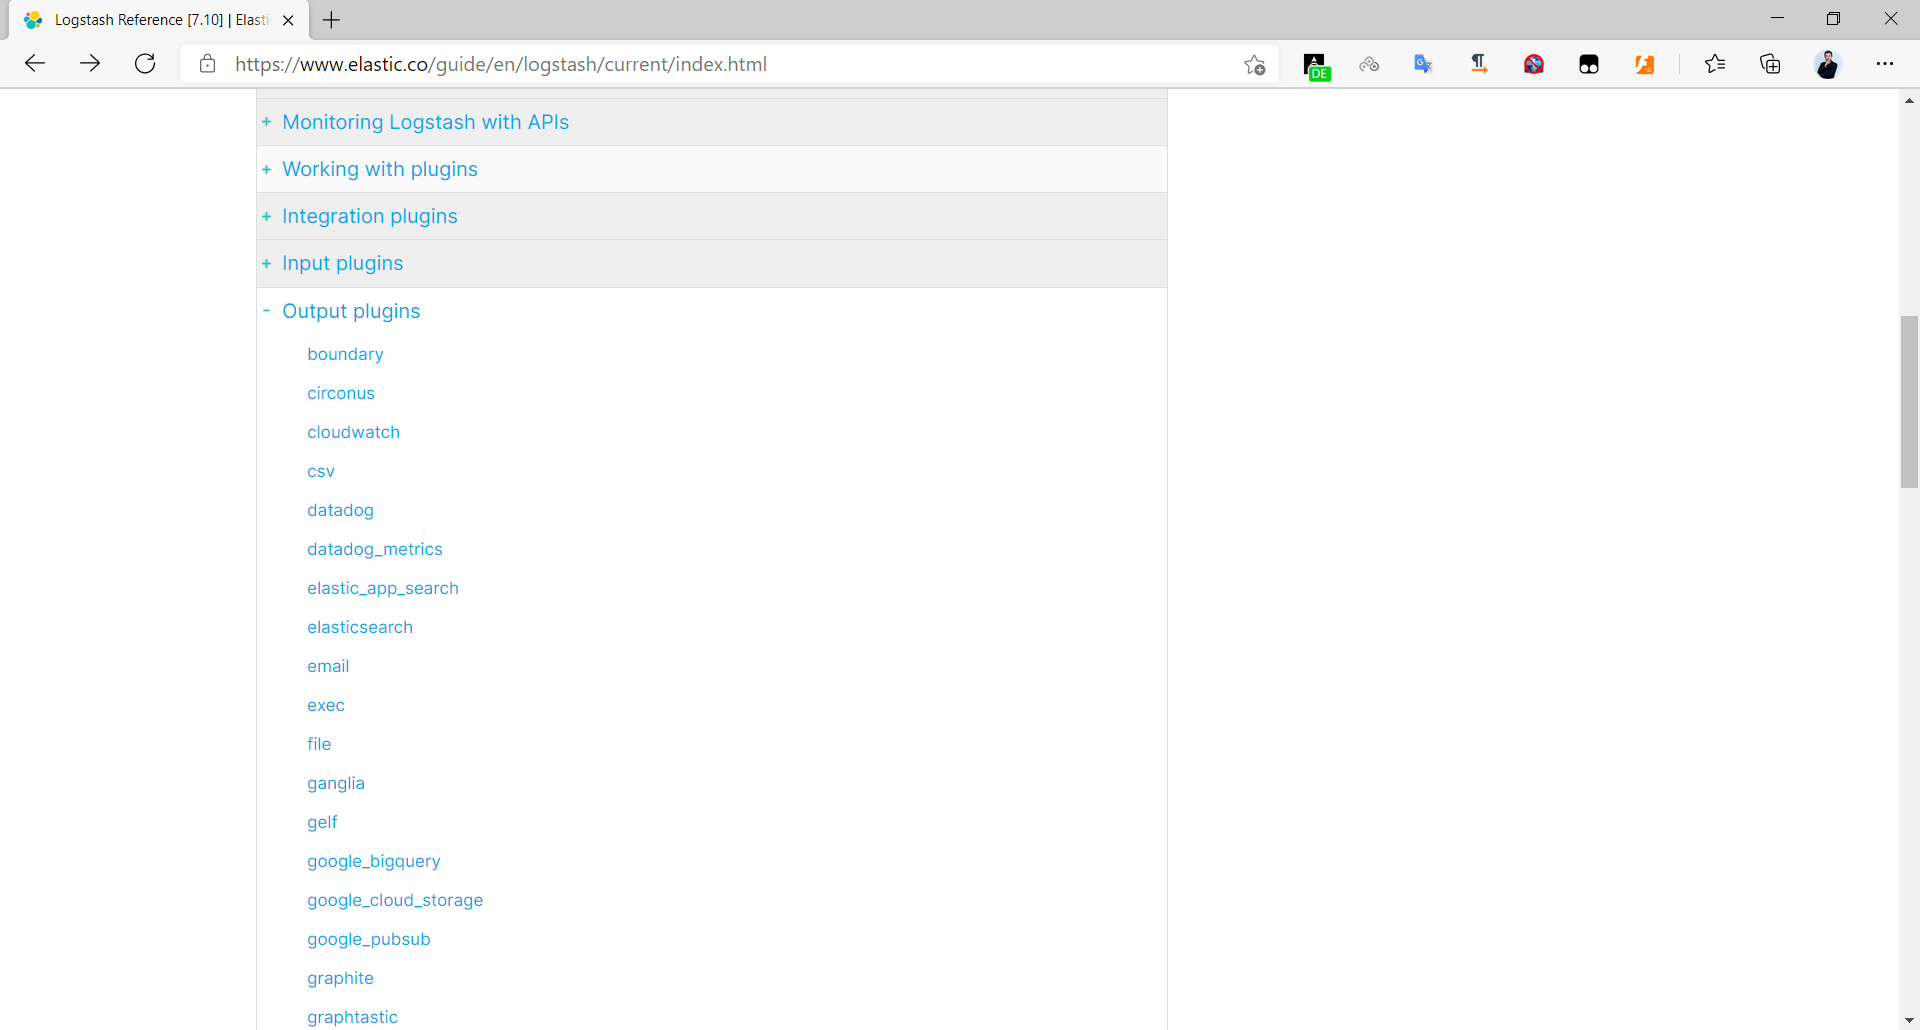The image size is (1920, 1030).
Task: Open browser Collections
Action: 1770,64
